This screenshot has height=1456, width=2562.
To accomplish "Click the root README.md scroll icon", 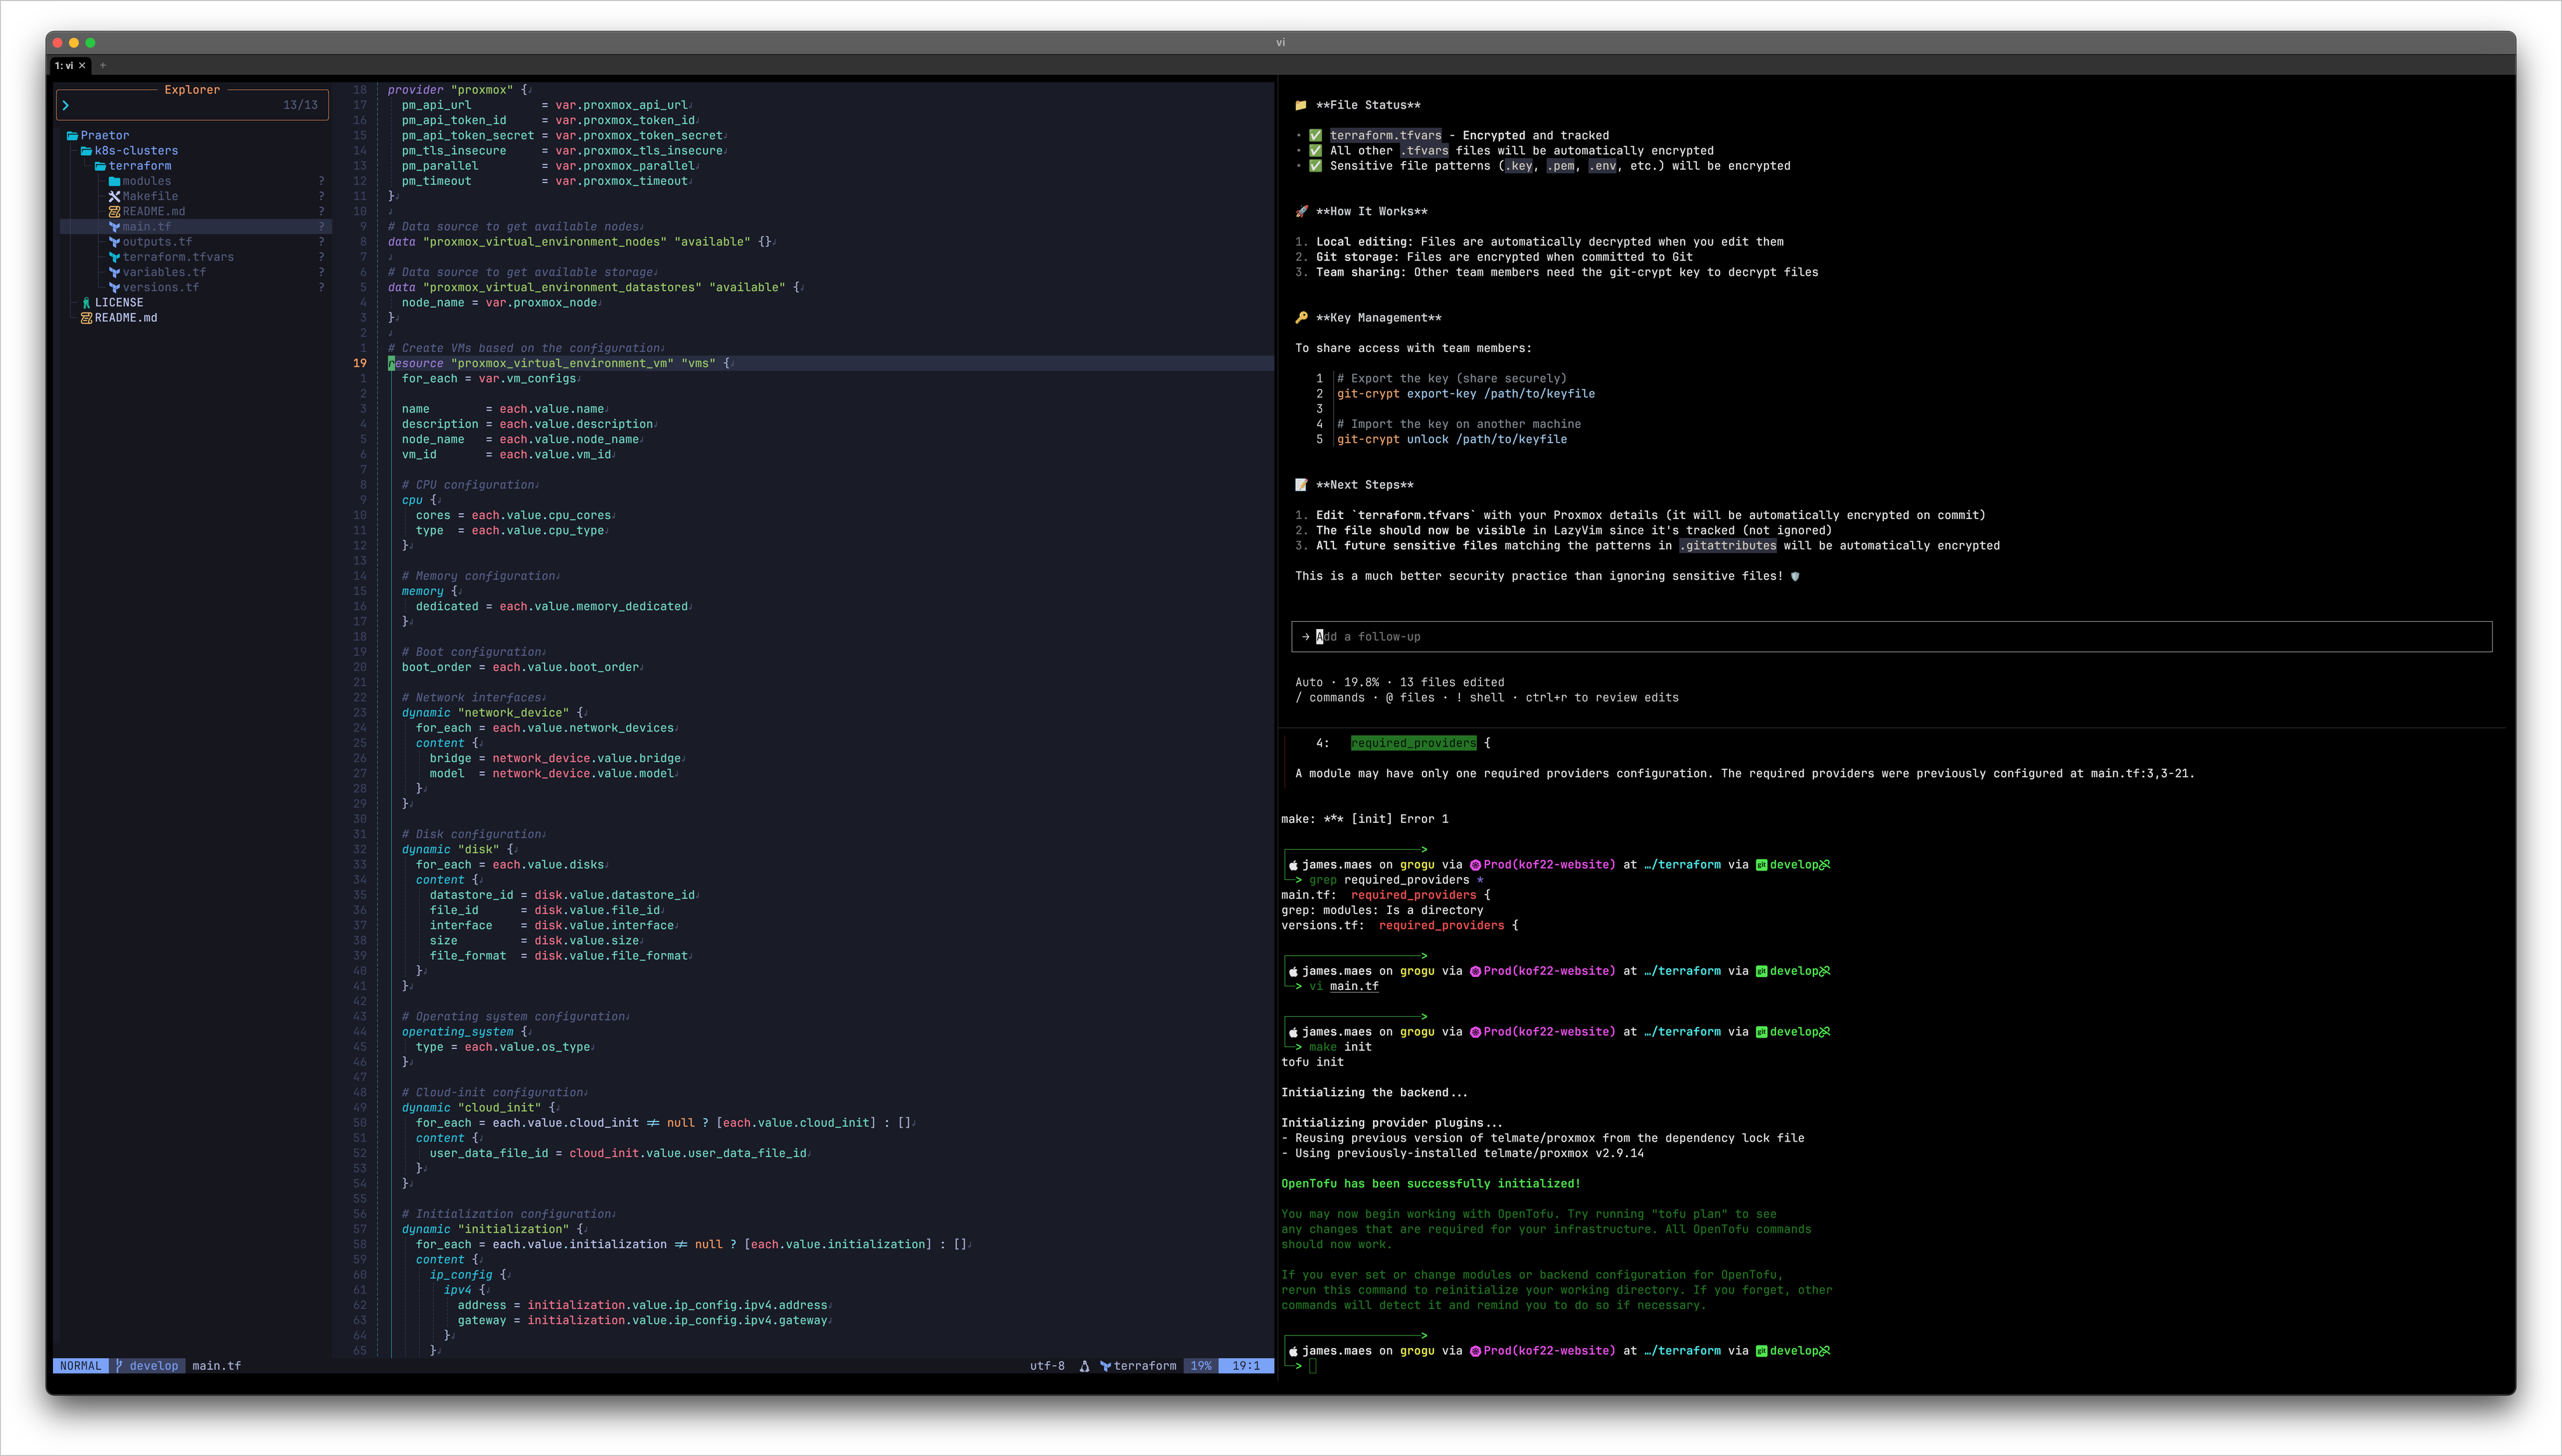I will click(x=86, y=318).
